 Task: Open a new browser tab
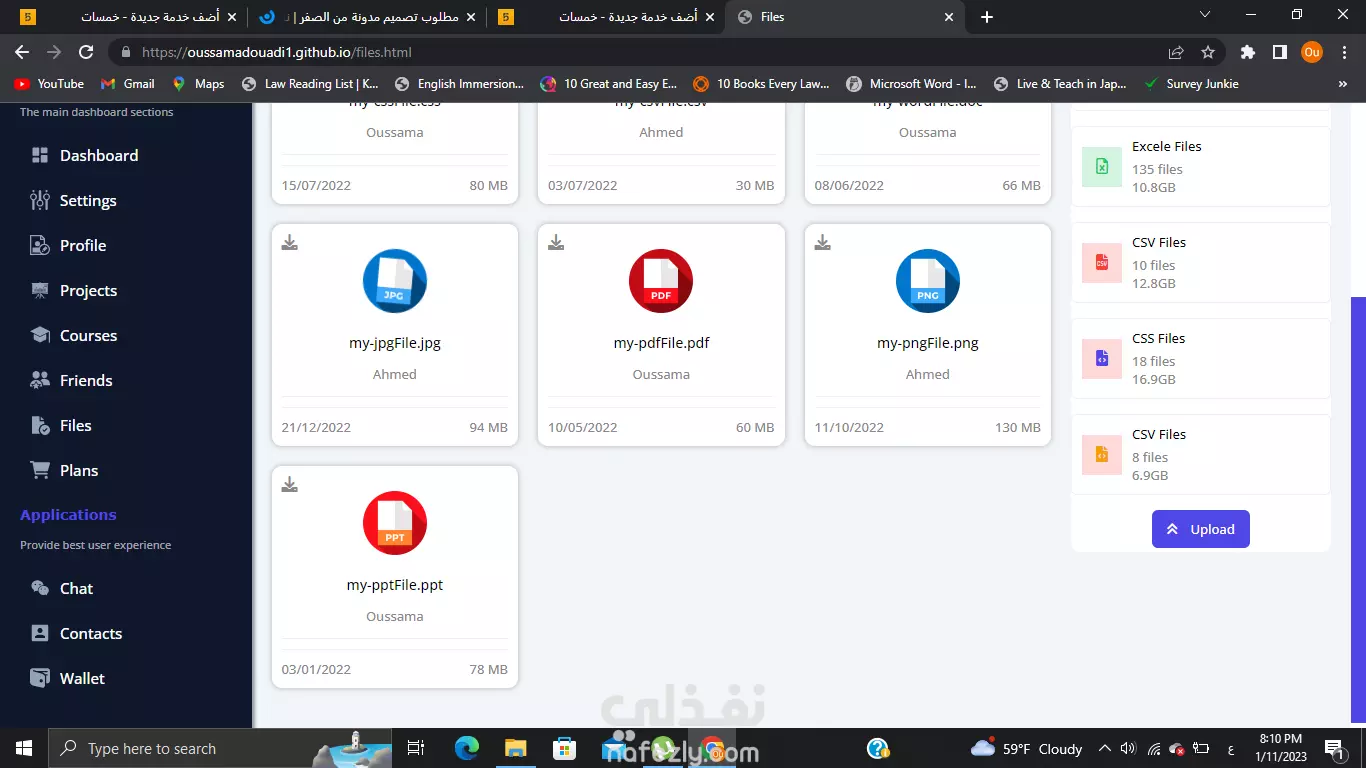pyautogui.click(x=987, y=17)
